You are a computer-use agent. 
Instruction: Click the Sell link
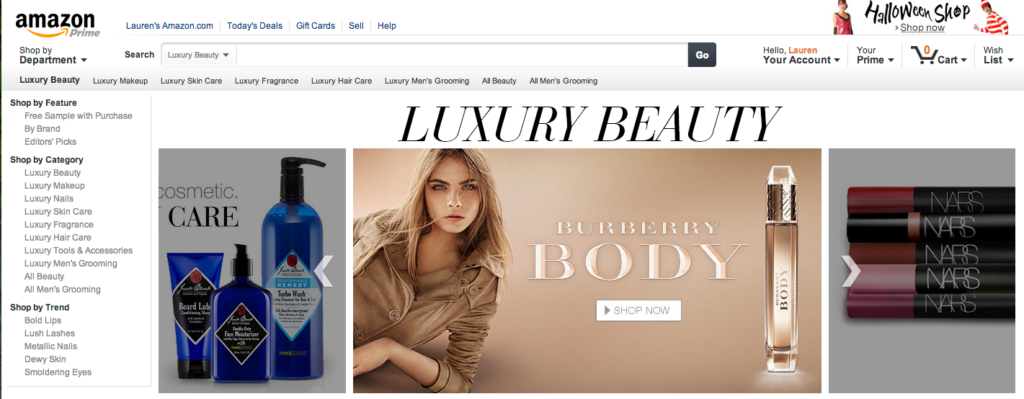click(356, 26)
